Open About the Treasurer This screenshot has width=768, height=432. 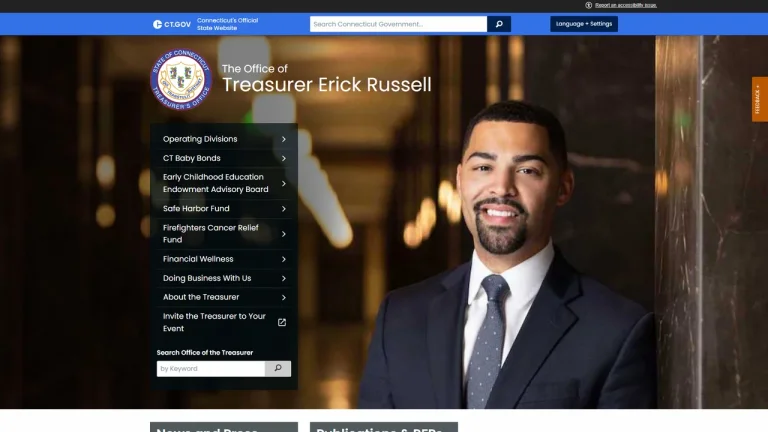pos(201,297)
